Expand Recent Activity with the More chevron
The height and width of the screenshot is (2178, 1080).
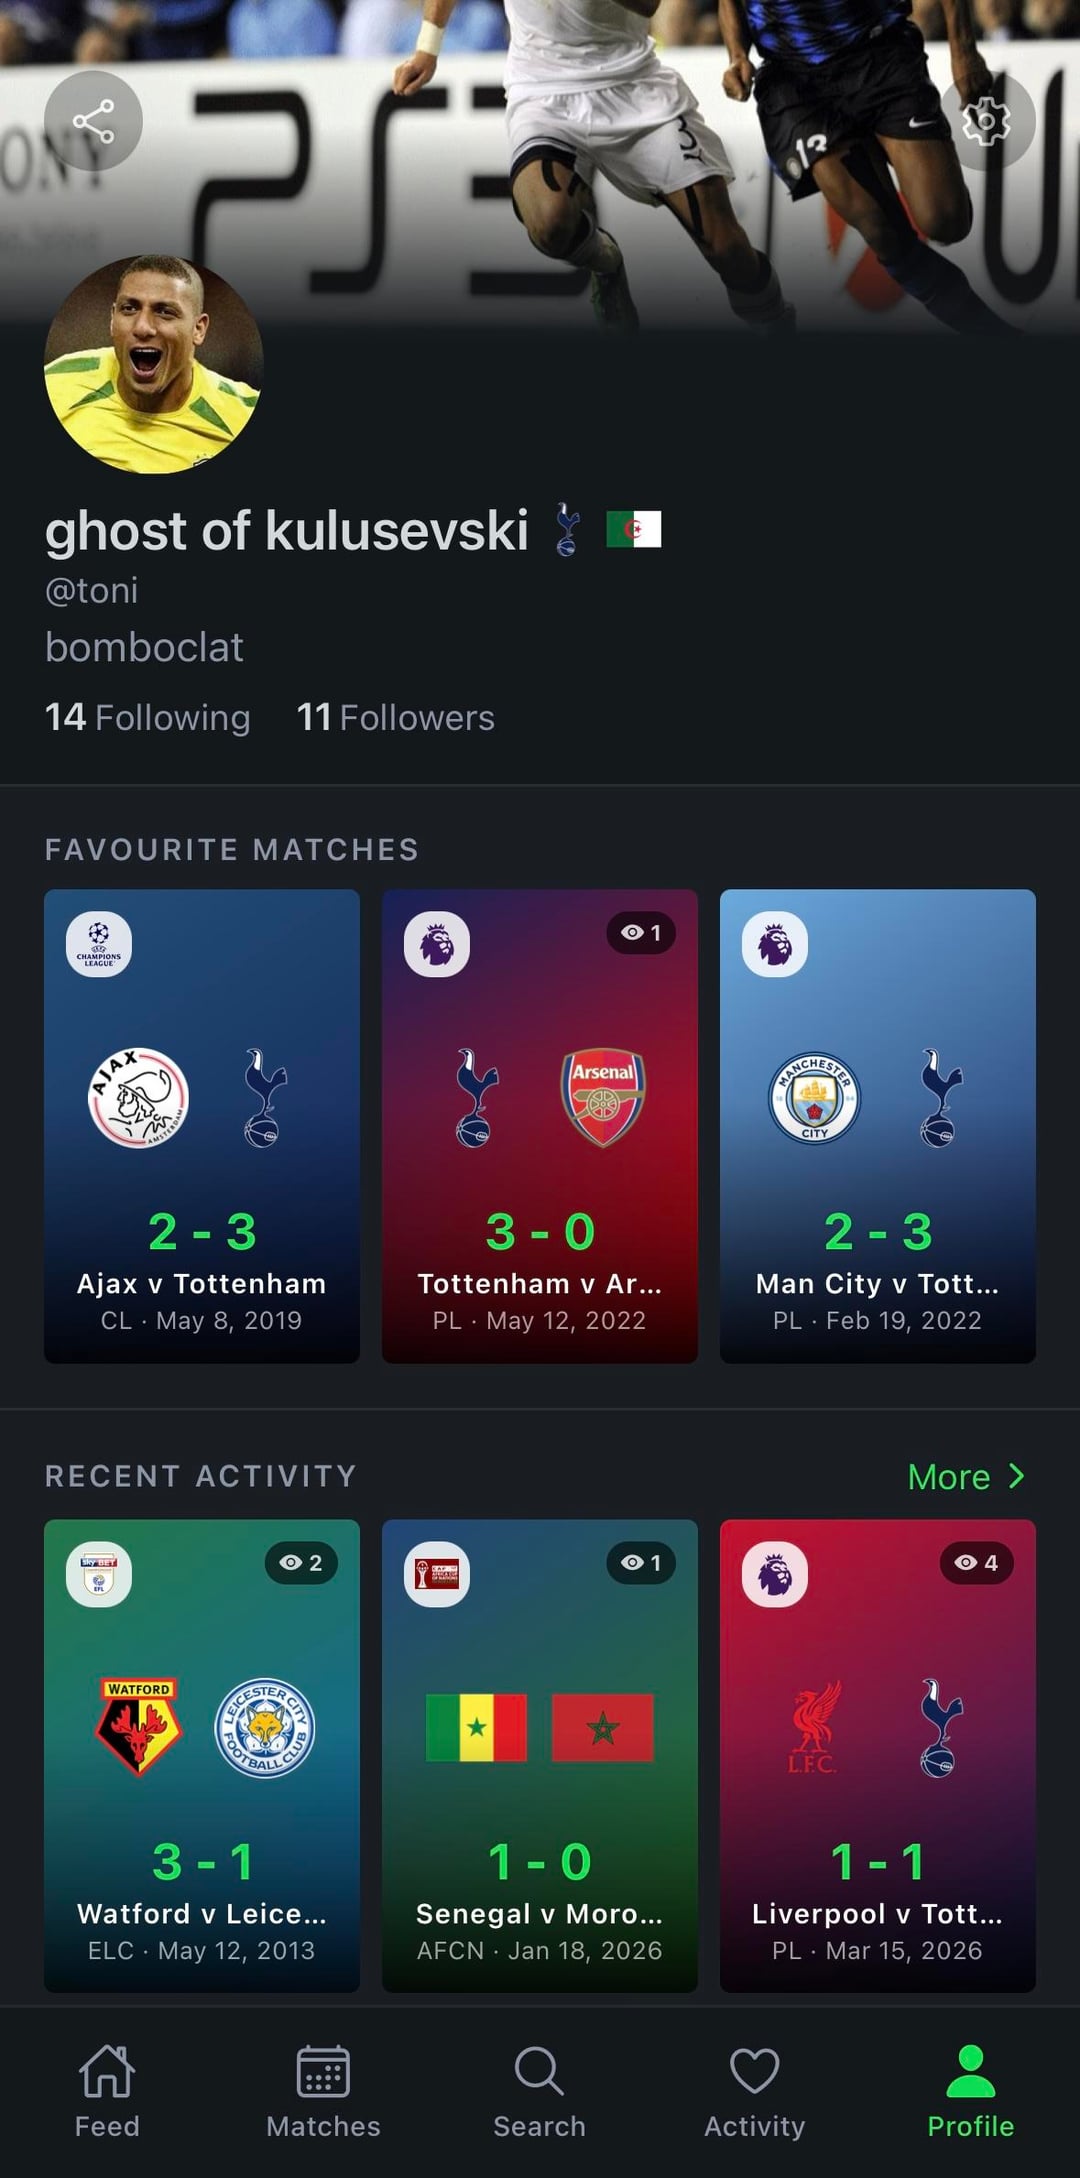click(966, 1476)
